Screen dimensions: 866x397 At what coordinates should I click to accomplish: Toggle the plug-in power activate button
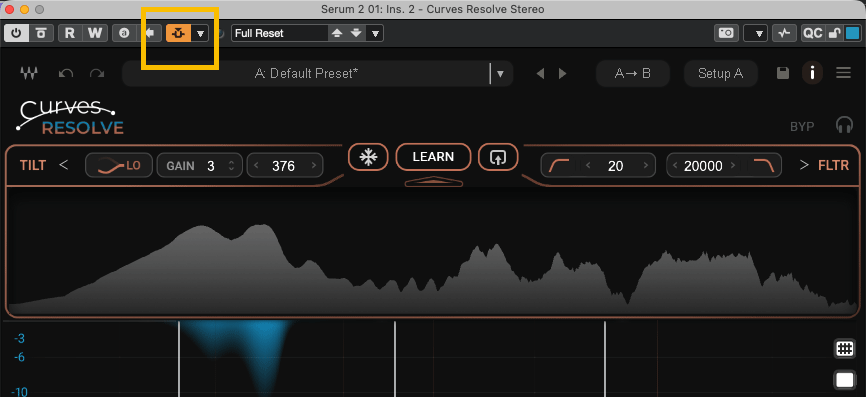click(16, 33)
